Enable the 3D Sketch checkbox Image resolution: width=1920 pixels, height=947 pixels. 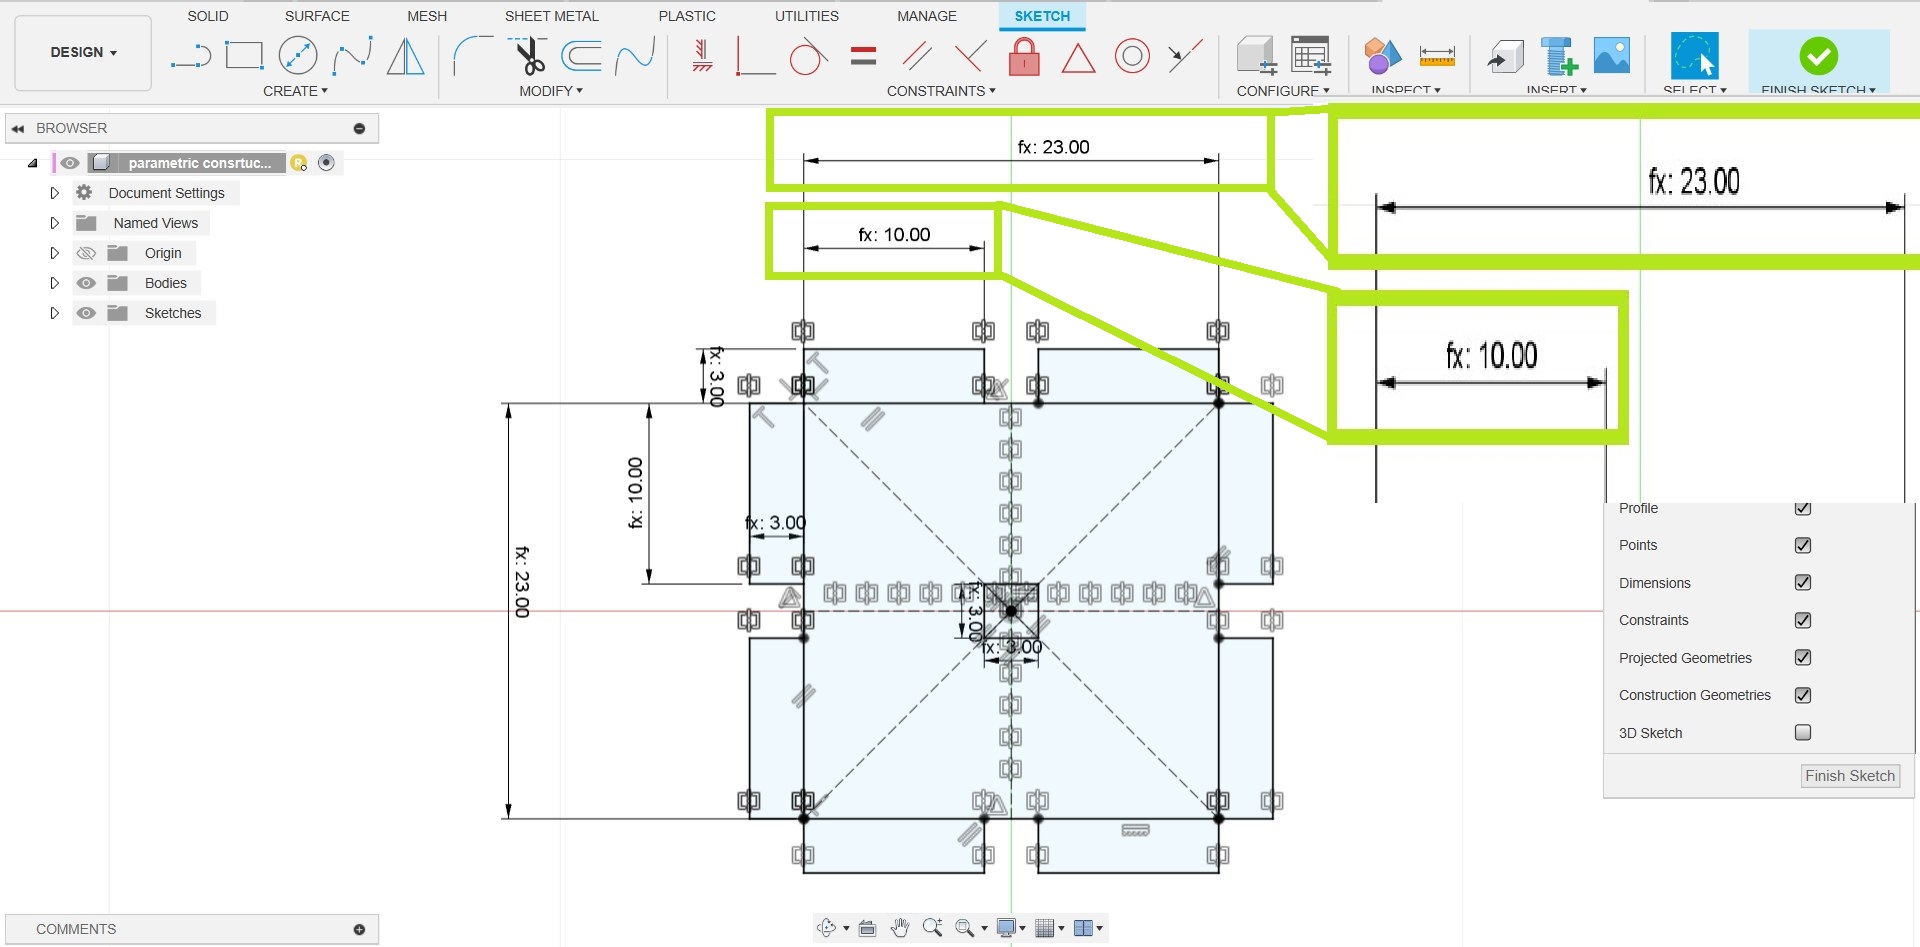coord(1802,733)
